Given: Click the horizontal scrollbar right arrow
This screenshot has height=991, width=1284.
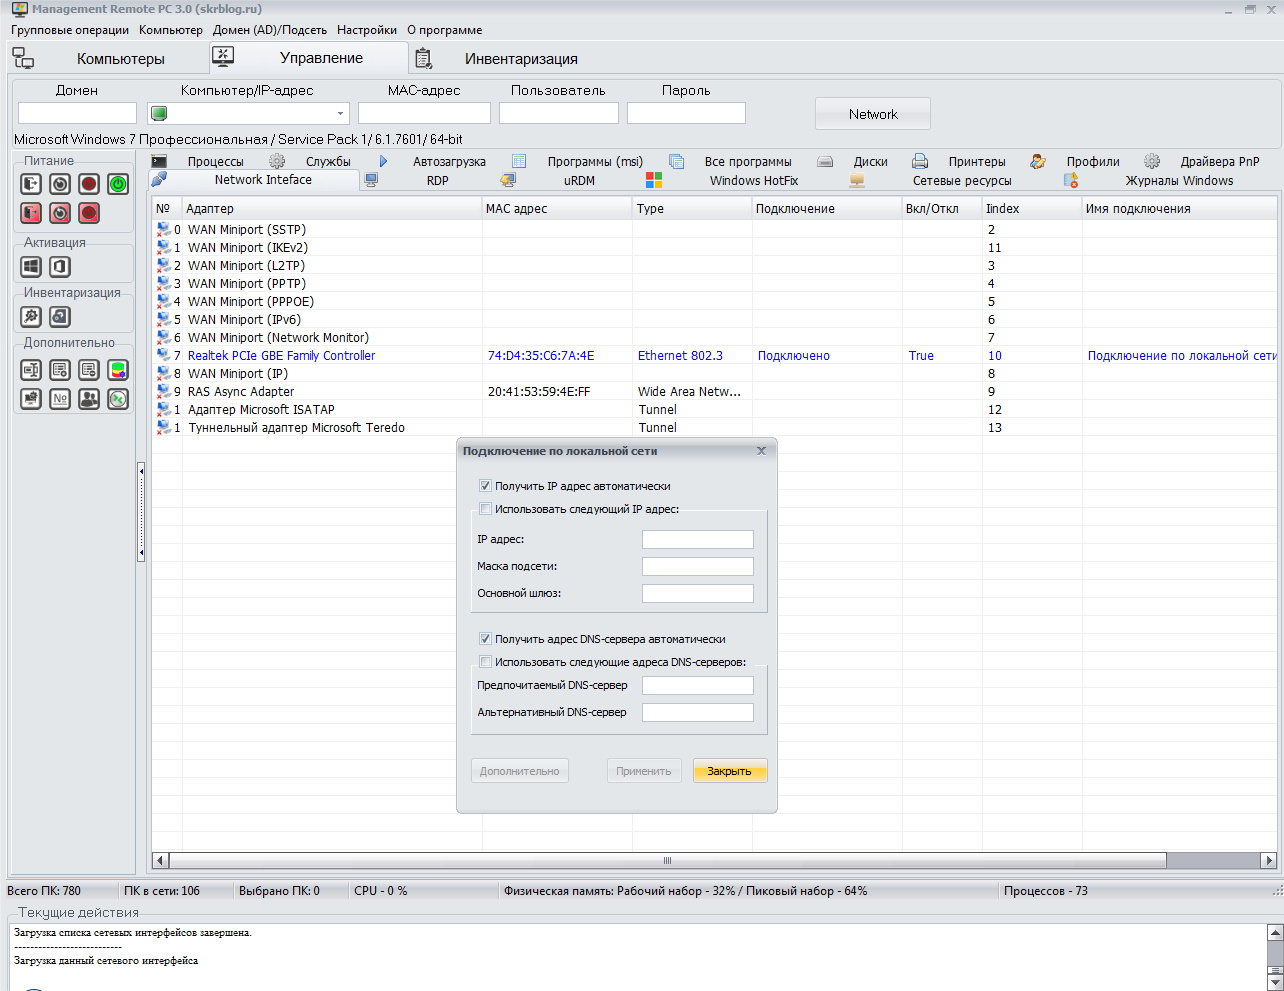Looking at the screenshot, I should point(1269,860).
